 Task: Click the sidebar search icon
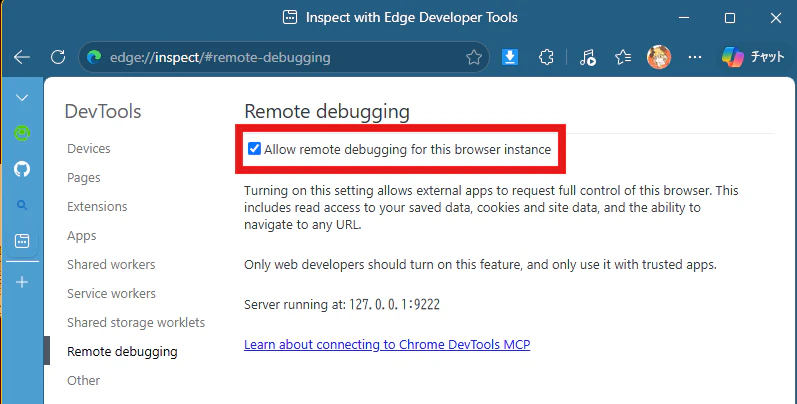click(22, 205)
